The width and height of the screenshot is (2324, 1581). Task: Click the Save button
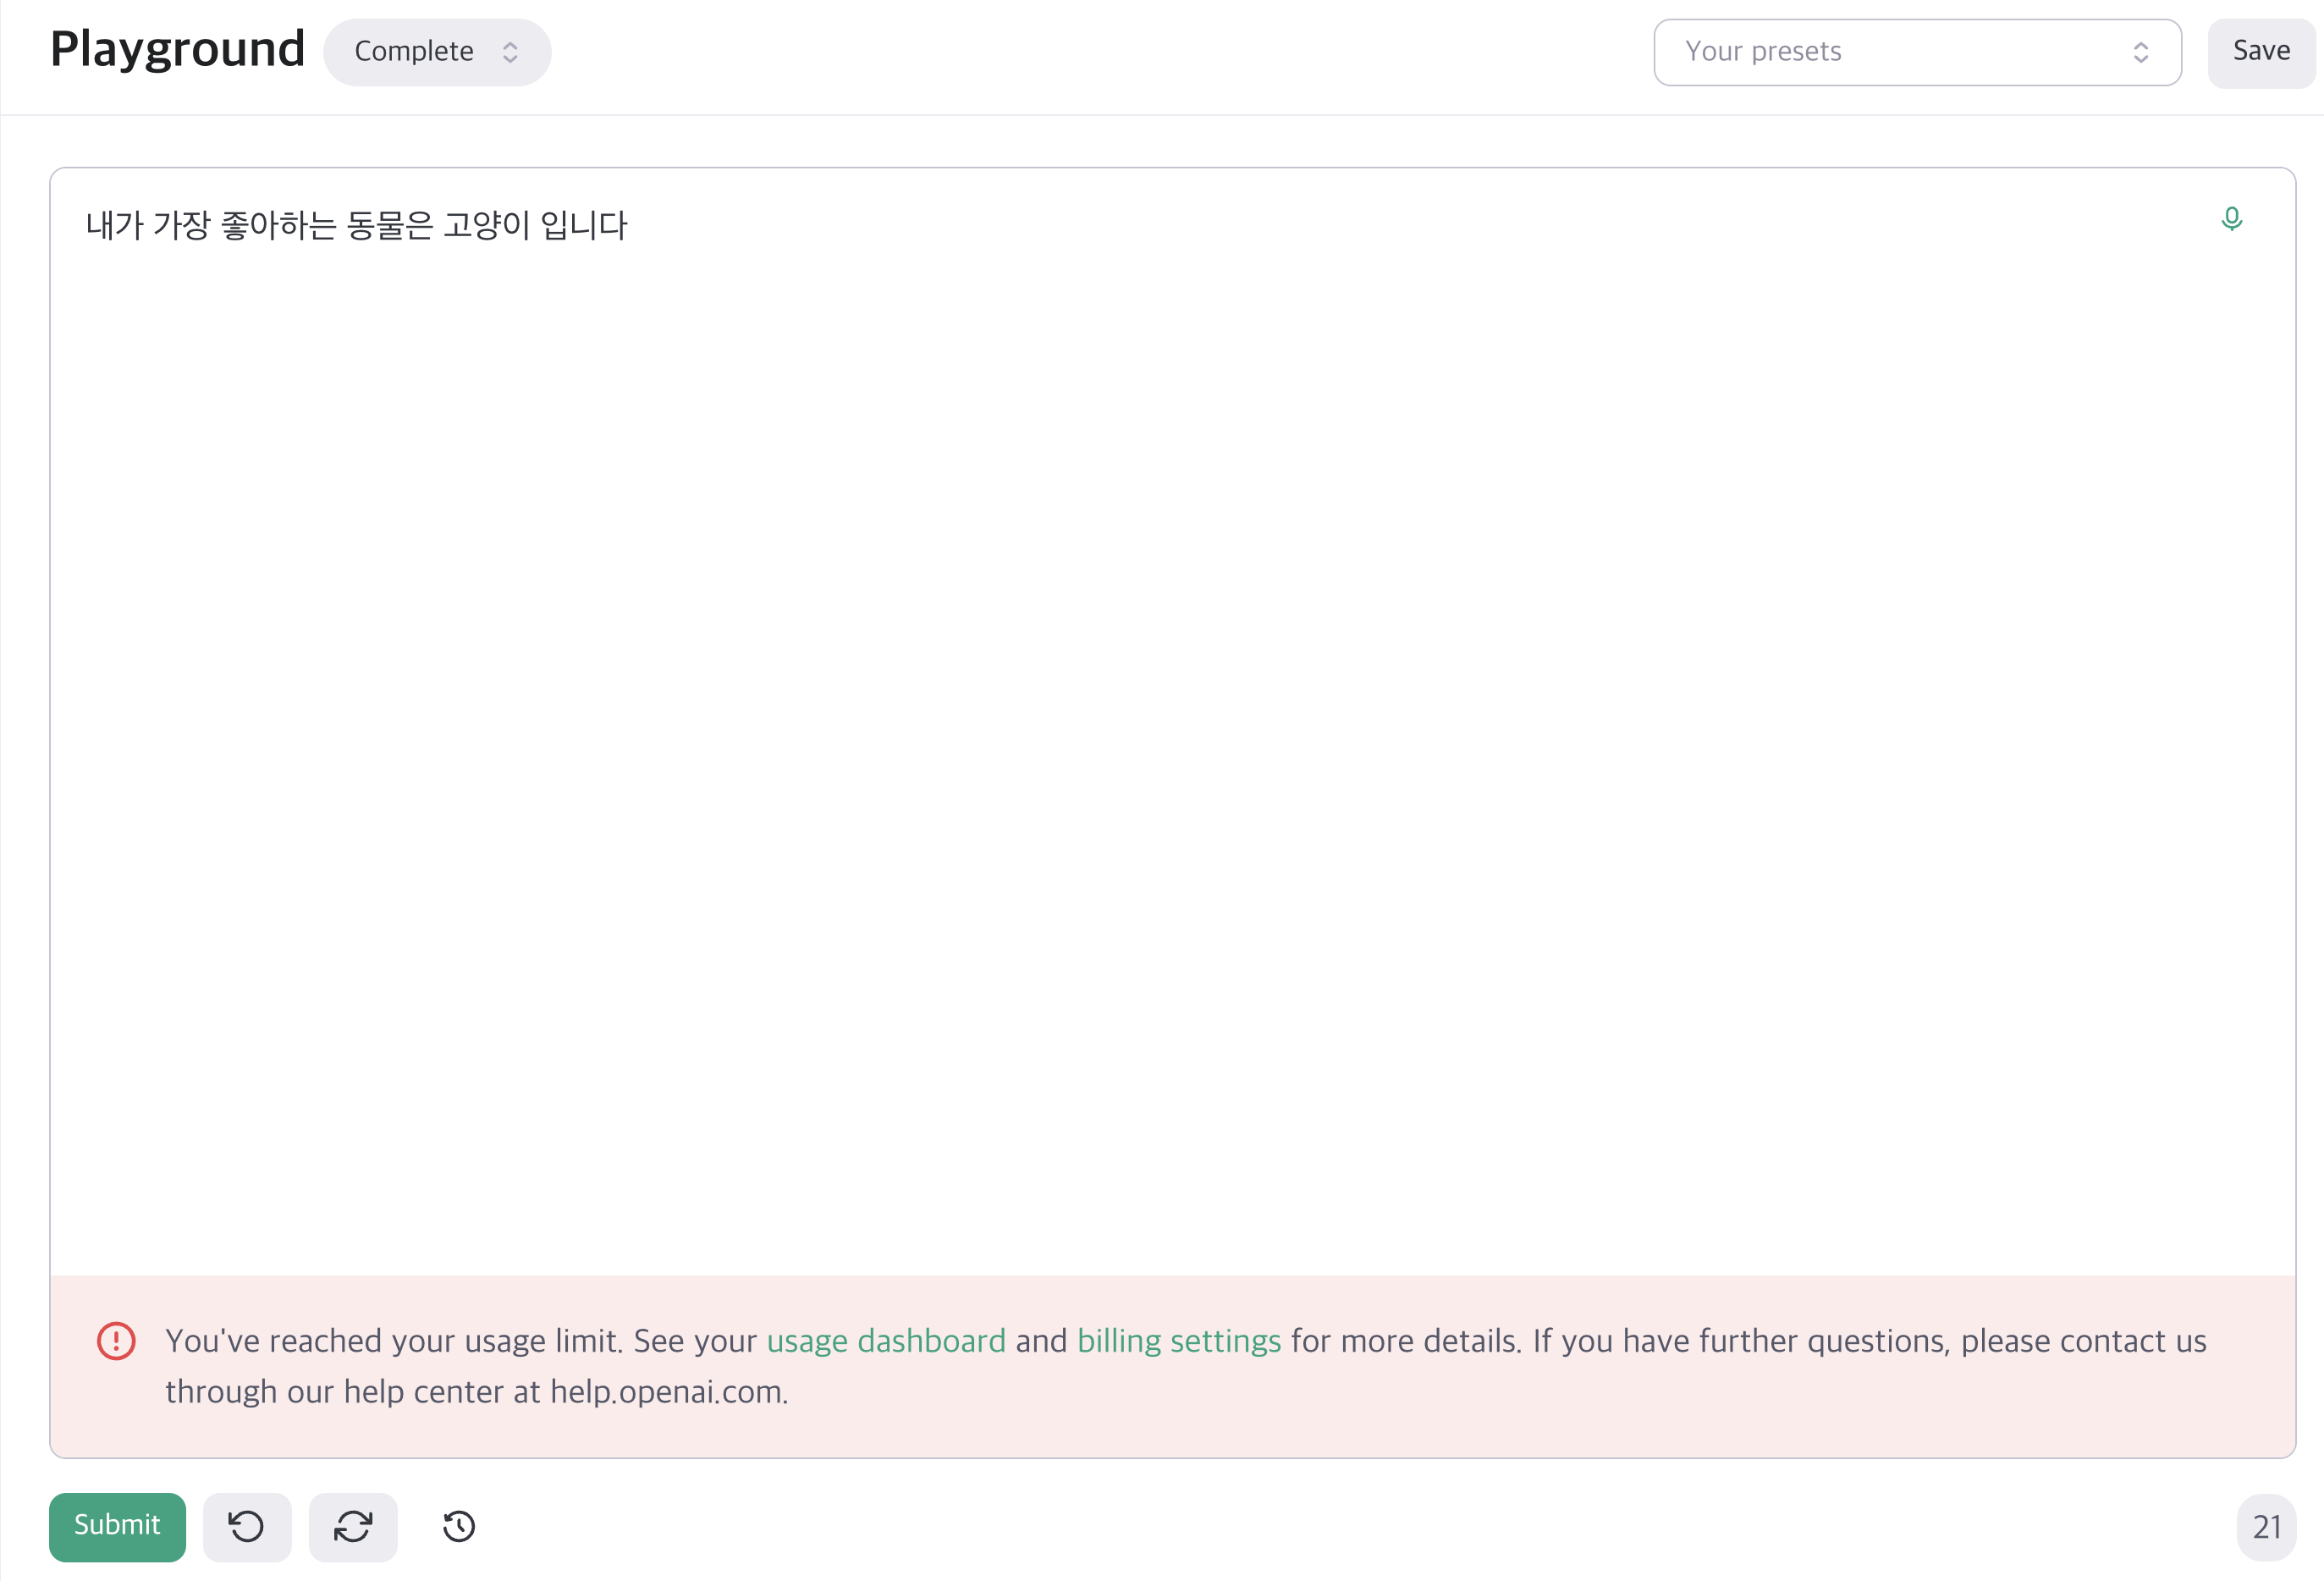click(x=2261, y=52)
